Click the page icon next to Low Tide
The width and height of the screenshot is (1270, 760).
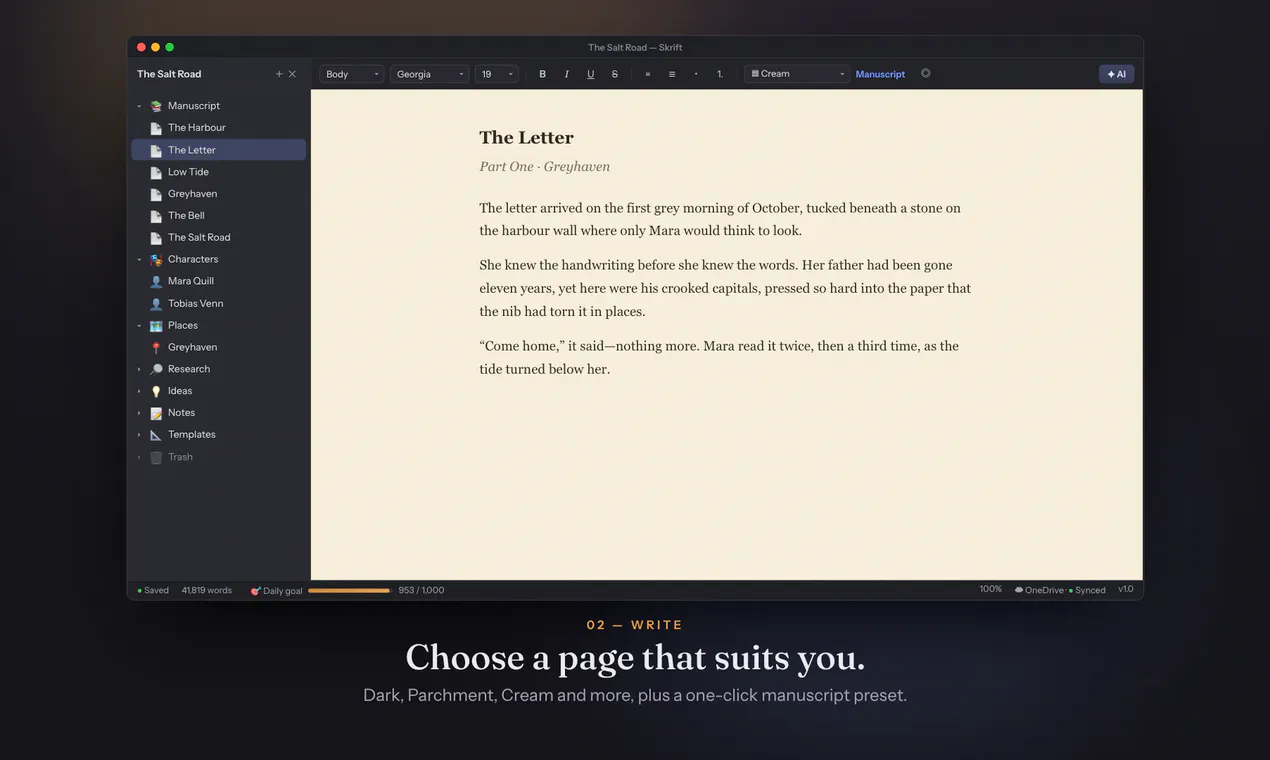[x=156, y=172]
